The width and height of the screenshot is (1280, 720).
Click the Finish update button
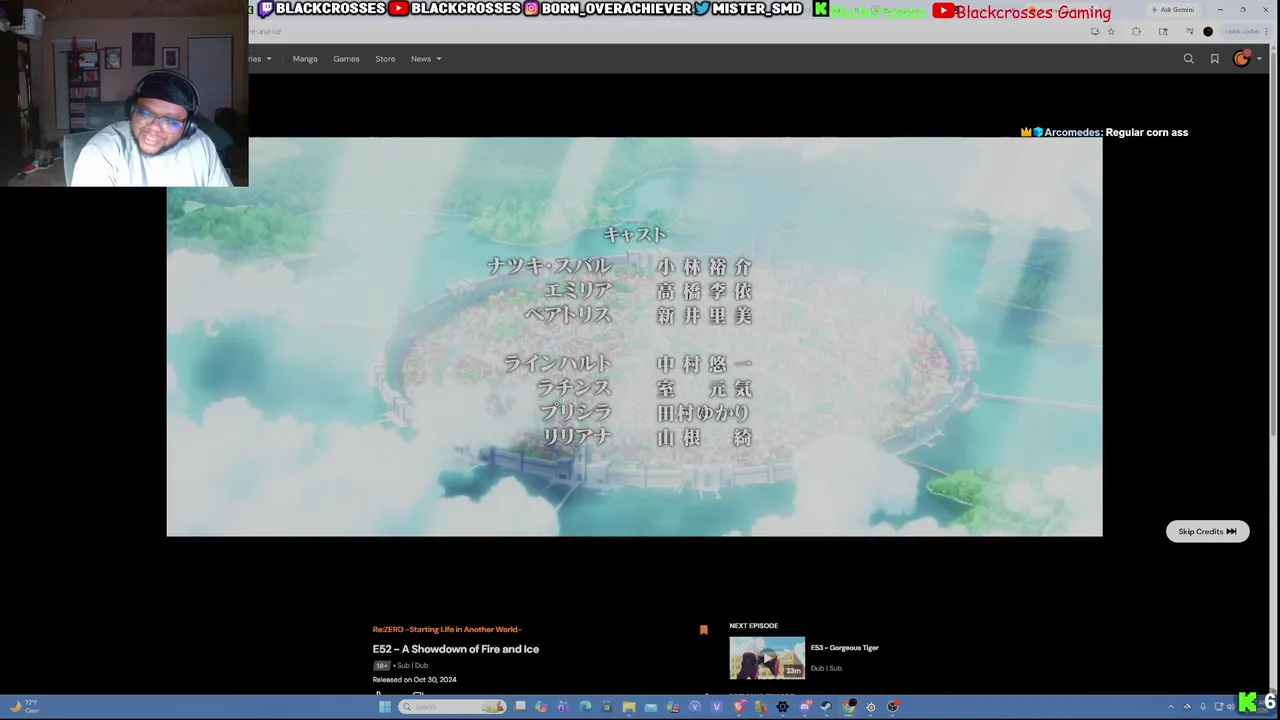(x=1241, y=32)
